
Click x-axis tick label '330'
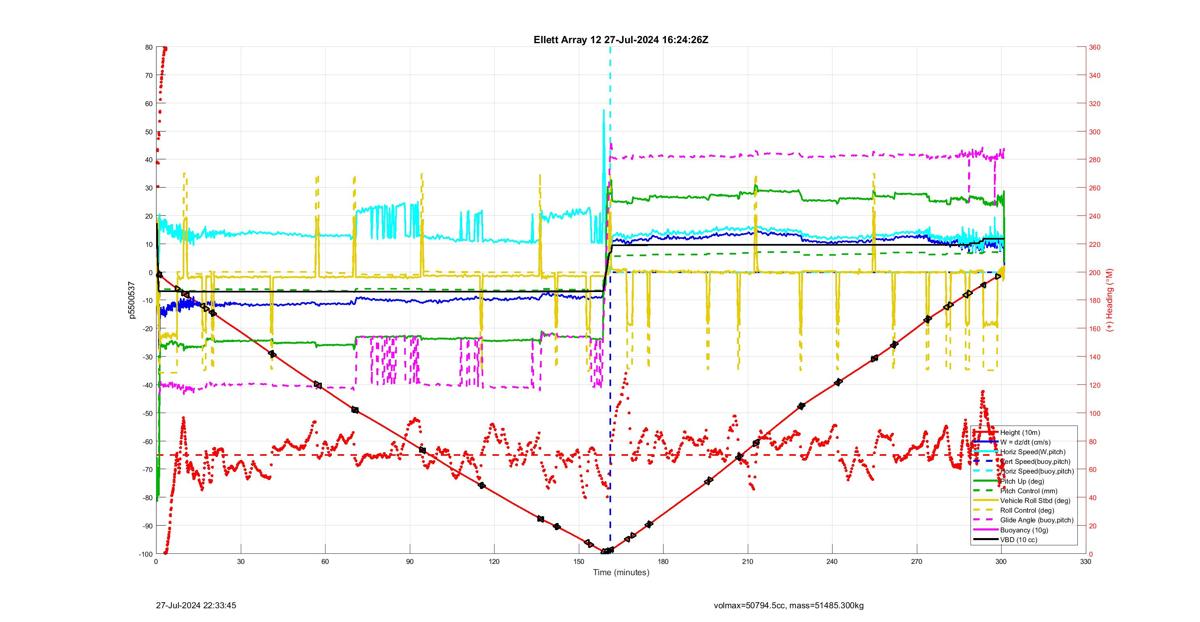[x=1086, y=562]
